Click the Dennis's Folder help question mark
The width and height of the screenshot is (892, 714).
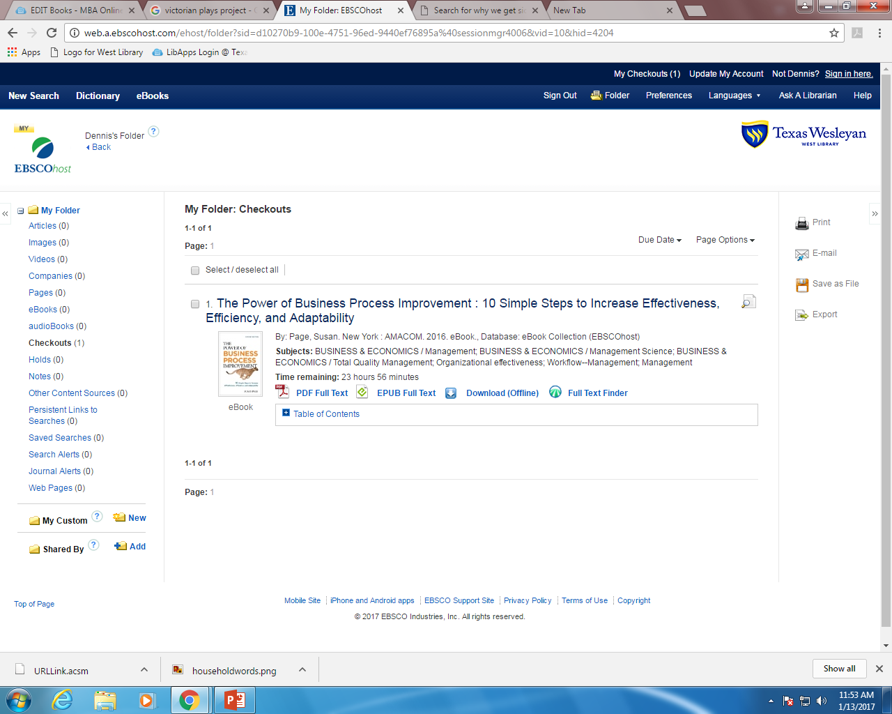point(154,131)
